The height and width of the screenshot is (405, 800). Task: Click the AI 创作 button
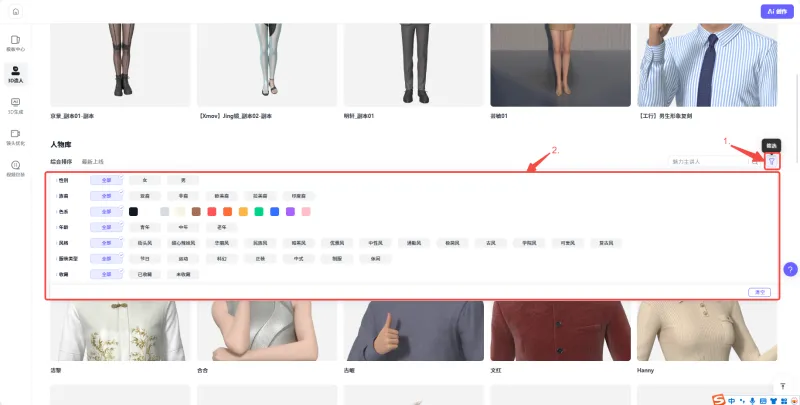777,11
